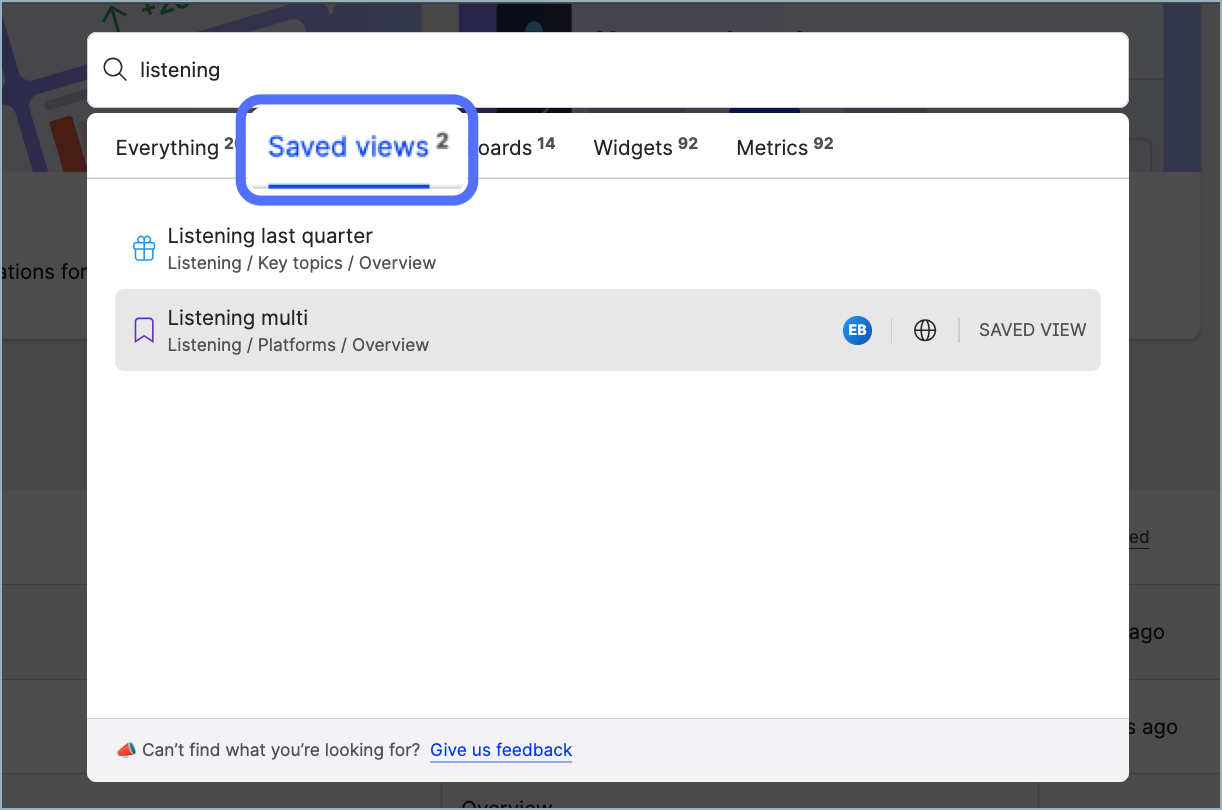Switch to the Boards tab
1222x810 pixels.
coord(512,147)
